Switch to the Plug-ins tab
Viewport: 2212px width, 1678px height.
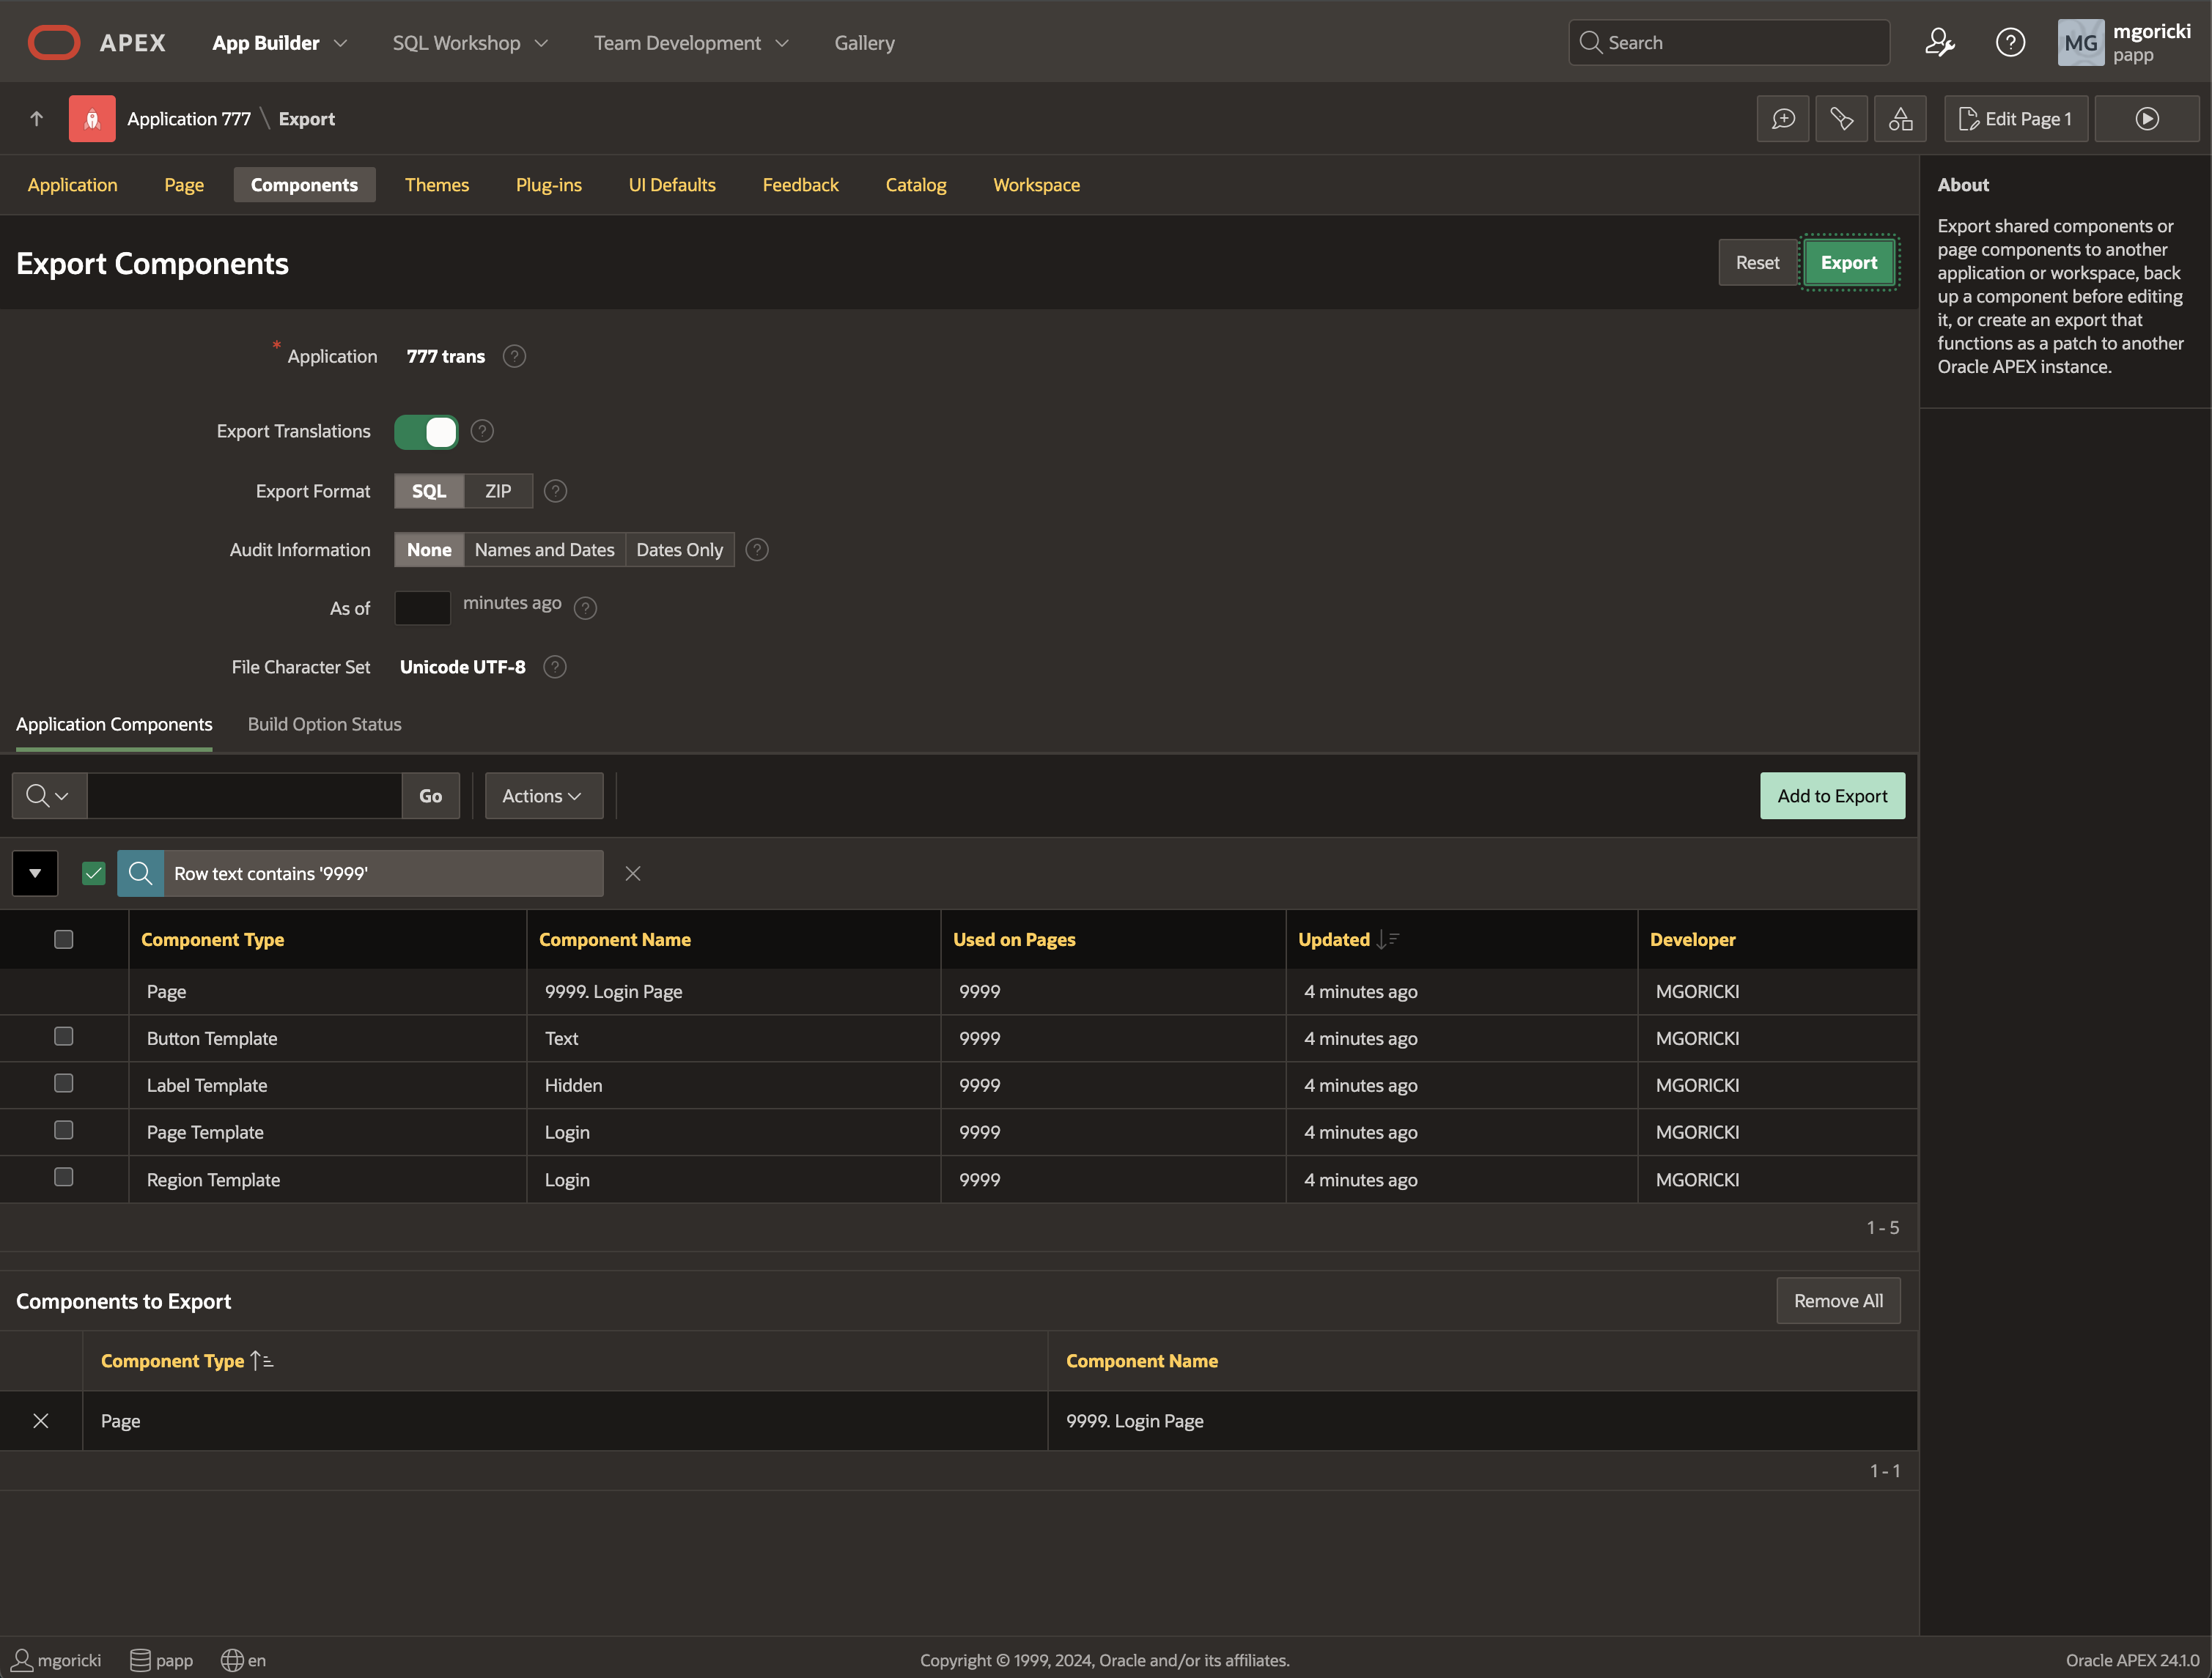point(548,184)
